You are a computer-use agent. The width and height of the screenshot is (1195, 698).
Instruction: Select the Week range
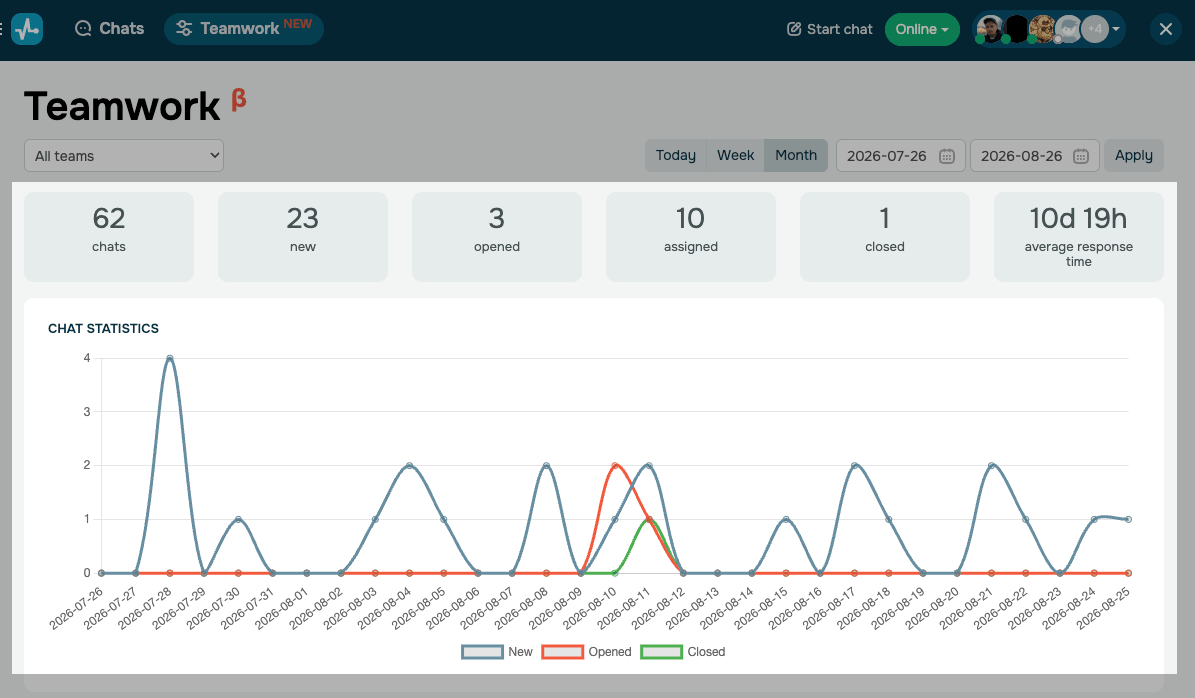tap(735, 155)
